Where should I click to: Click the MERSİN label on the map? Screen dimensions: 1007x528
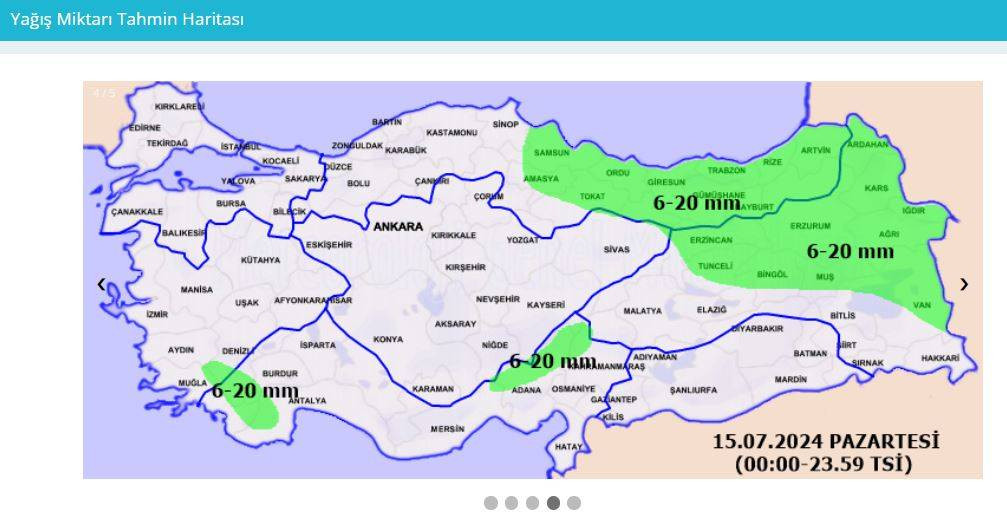(448, 428)
